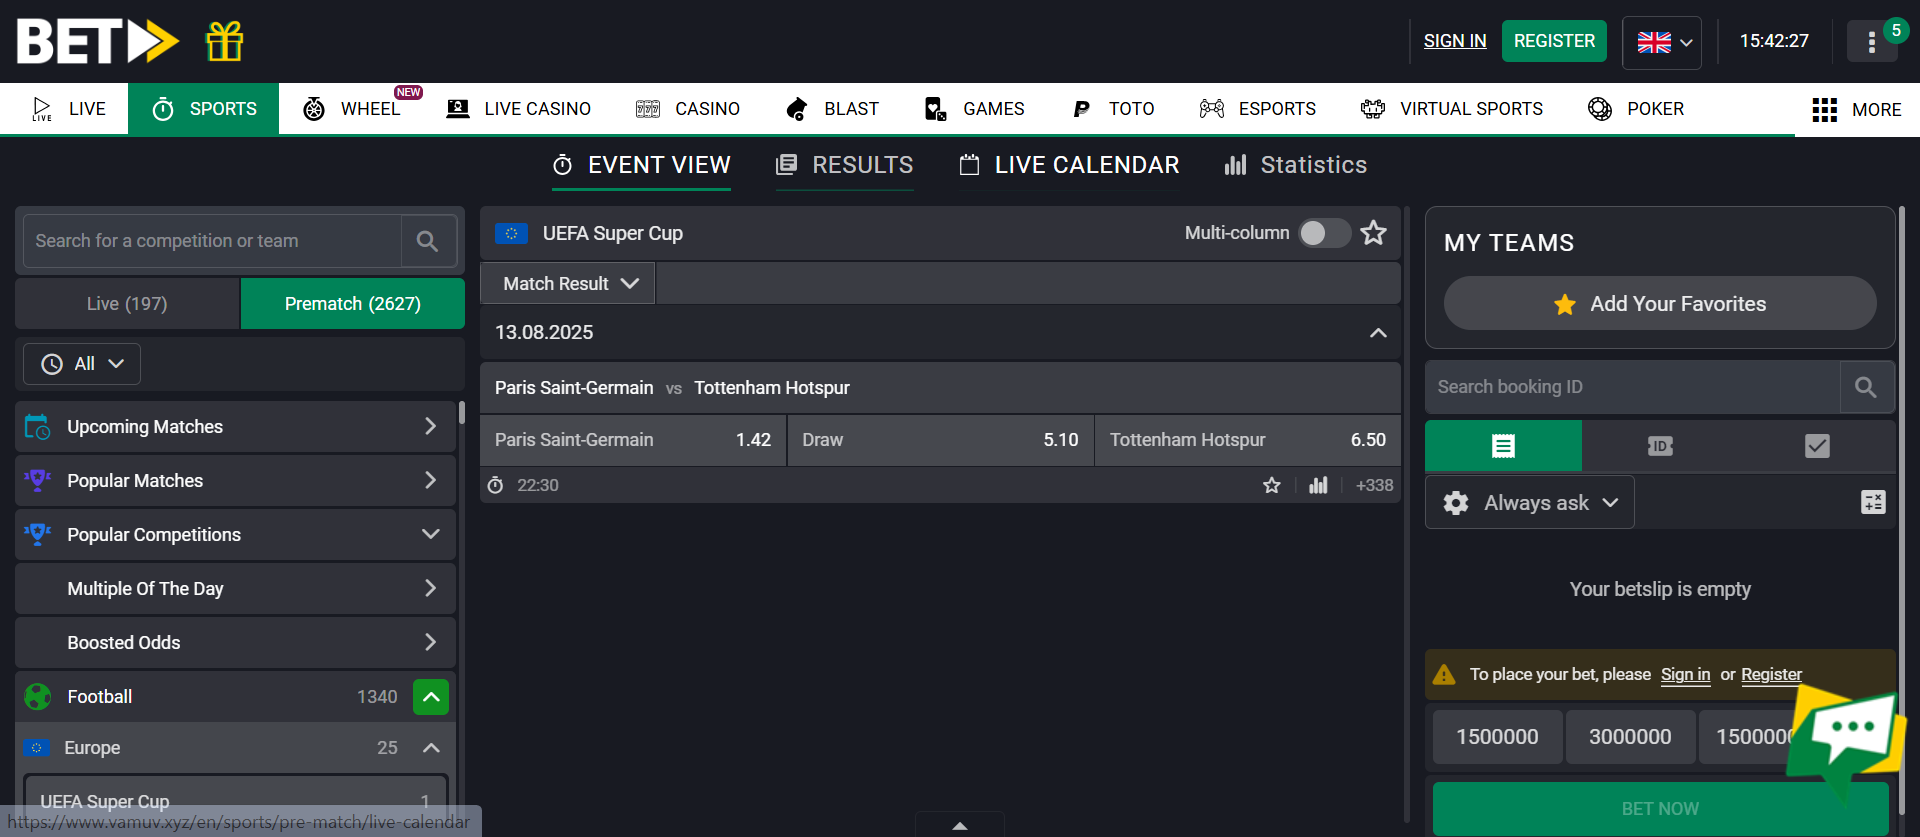Click the Popular Matches trophy icon

[x=38, y=481]
